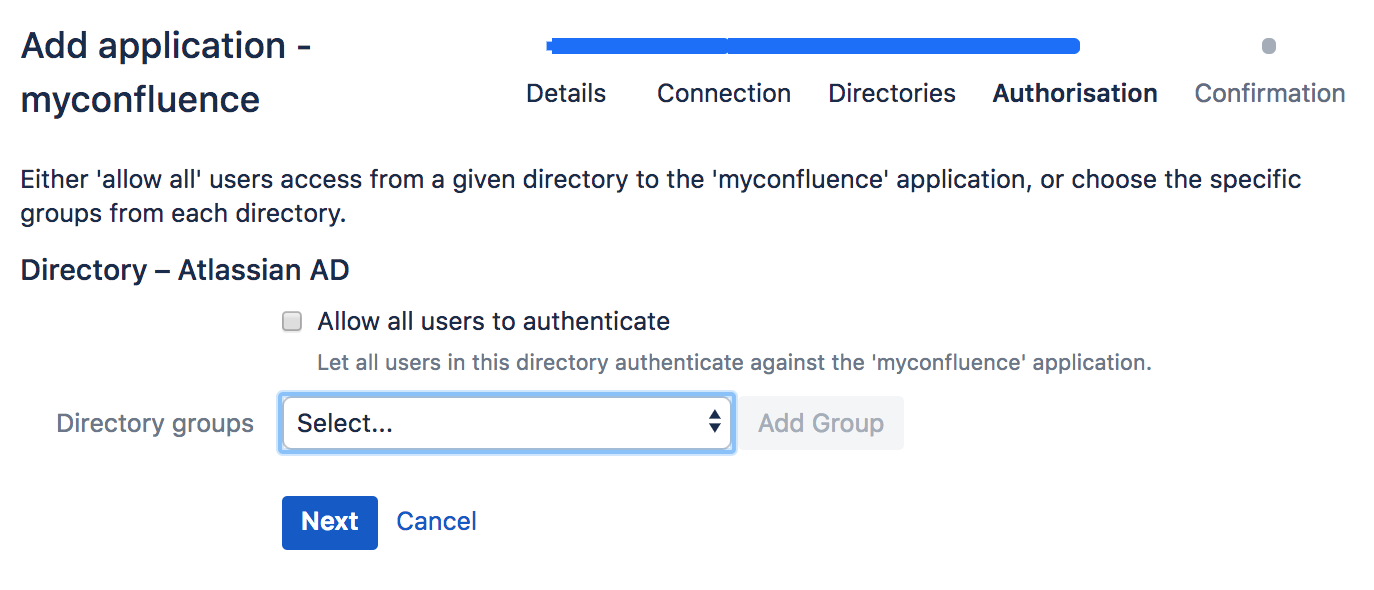
Task: Click the "Allow all users to authenticate" label
Action: click(x=493, y=321)
